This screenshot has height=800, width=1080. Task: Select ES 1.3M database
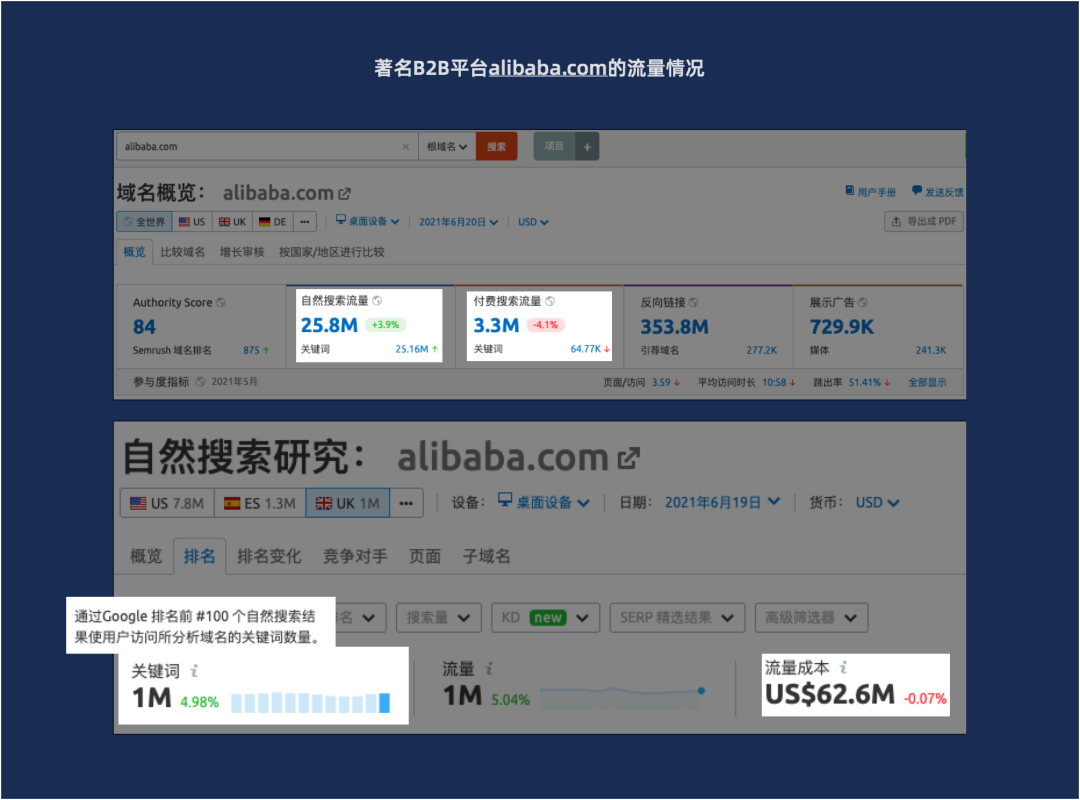pos(260,503)
